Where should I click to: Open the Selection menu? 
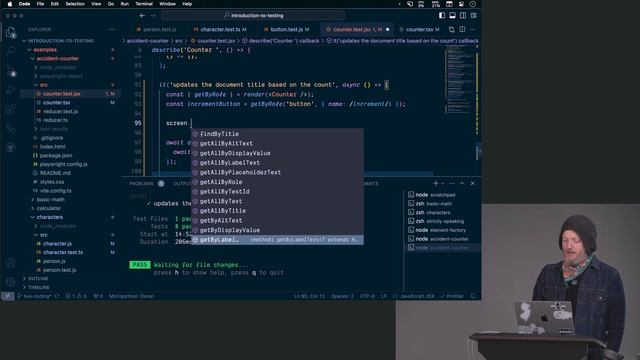point(75,4)
